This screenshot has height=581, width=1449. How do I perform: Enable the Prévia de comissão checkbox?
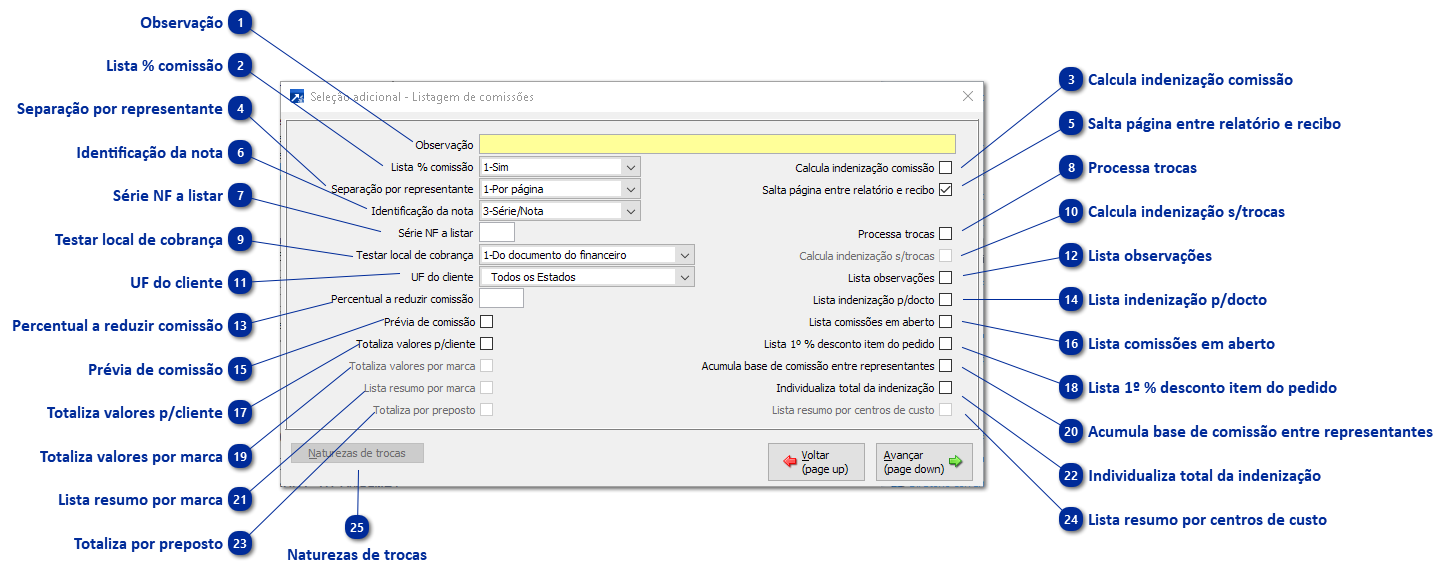[487, 321]
